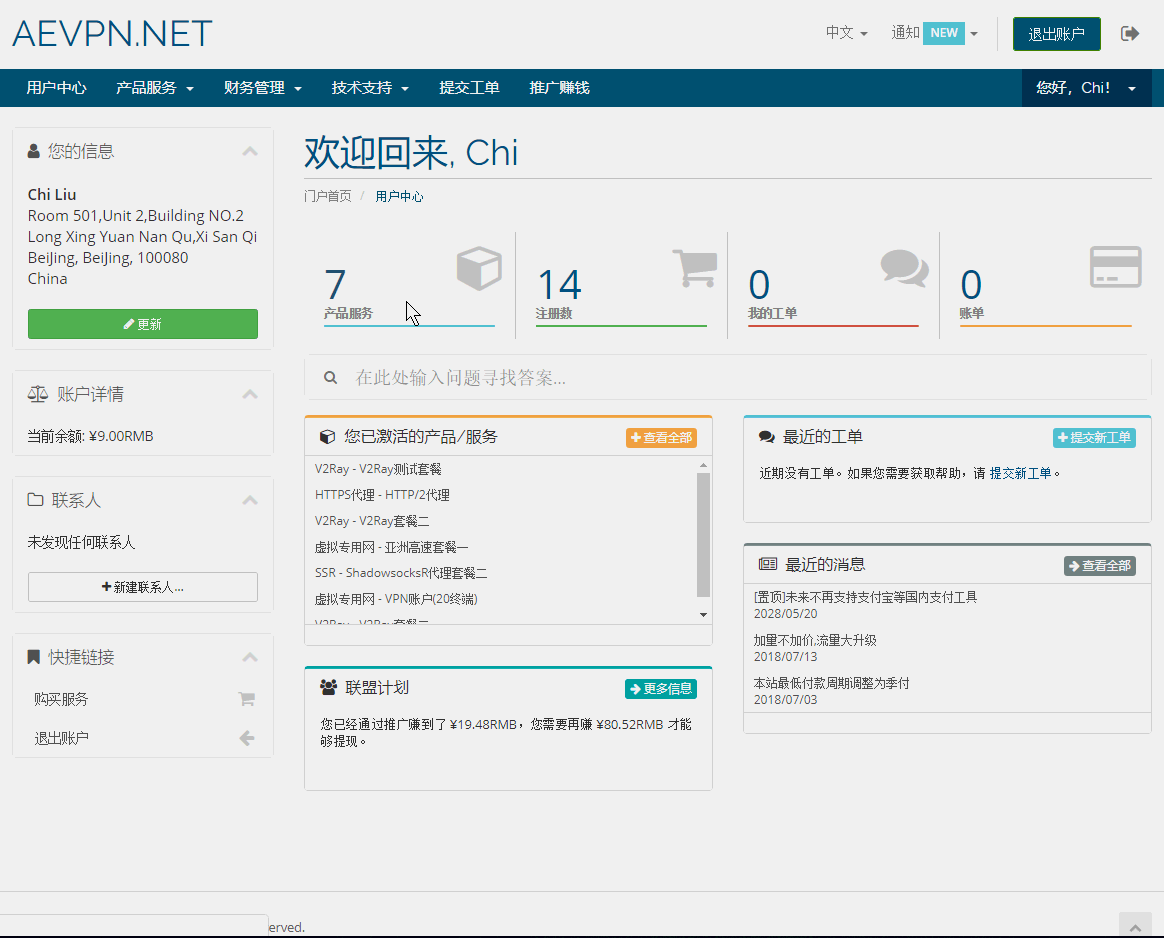Click the search magnifier icon
The width and height of the screenshot is (1164, 938).
330,378
